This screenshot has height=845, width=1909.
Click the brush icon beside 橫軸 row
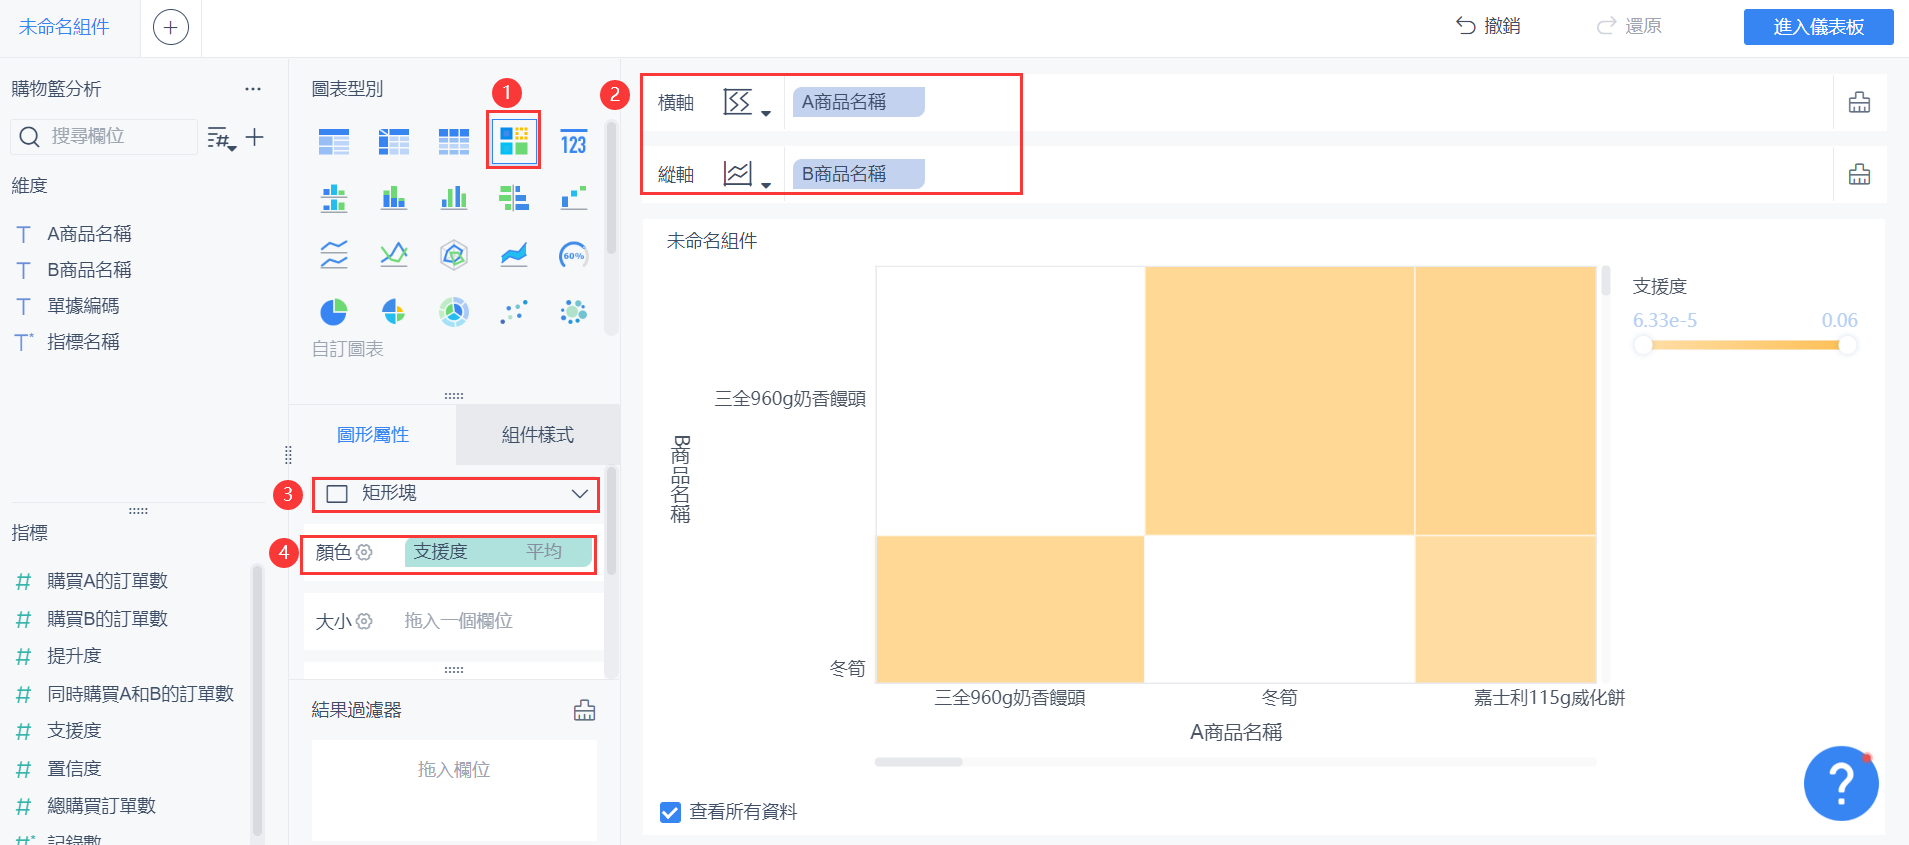pos(1859,102)
